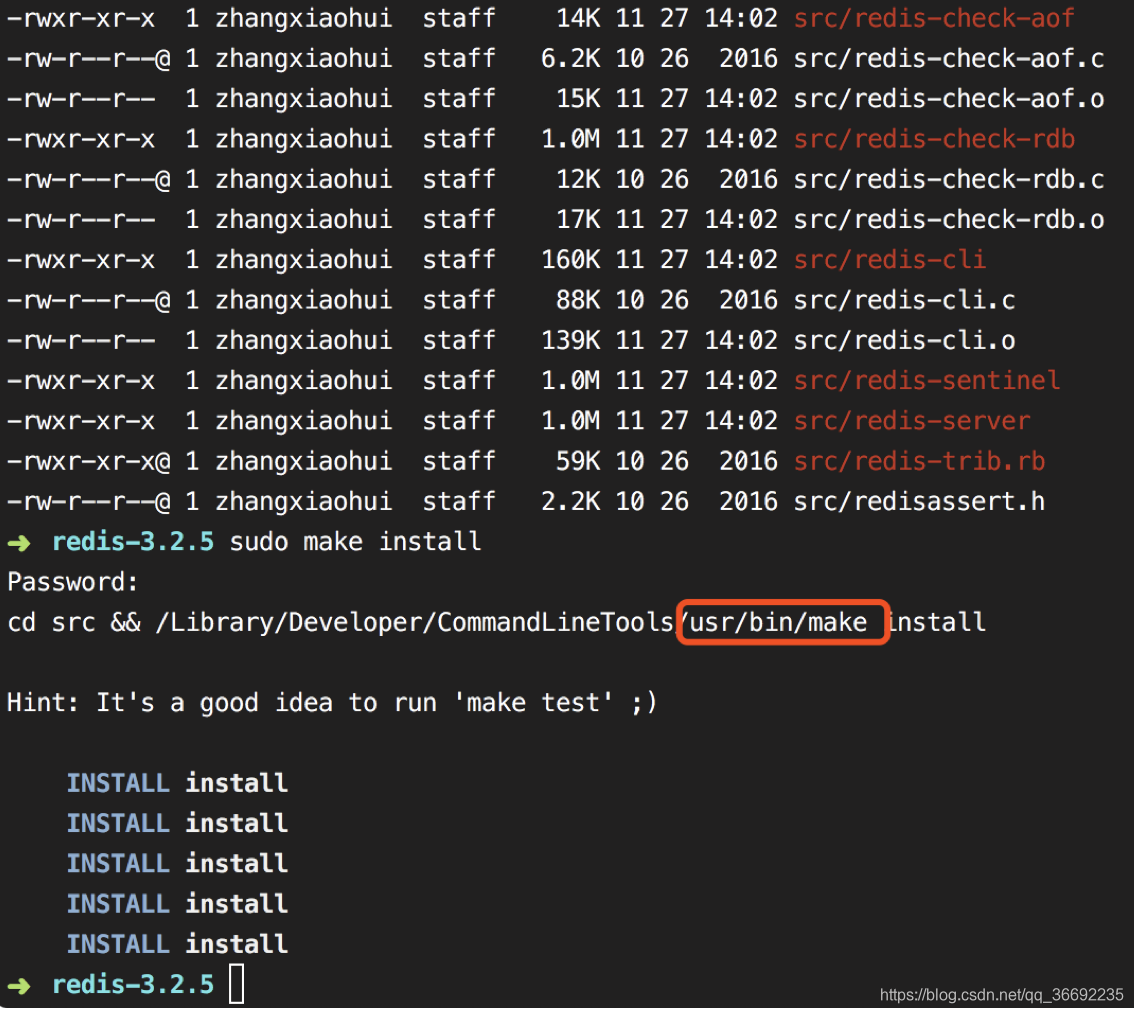
Task: Click the green arrow before 'sudo make install'
Action: [20, 543]
